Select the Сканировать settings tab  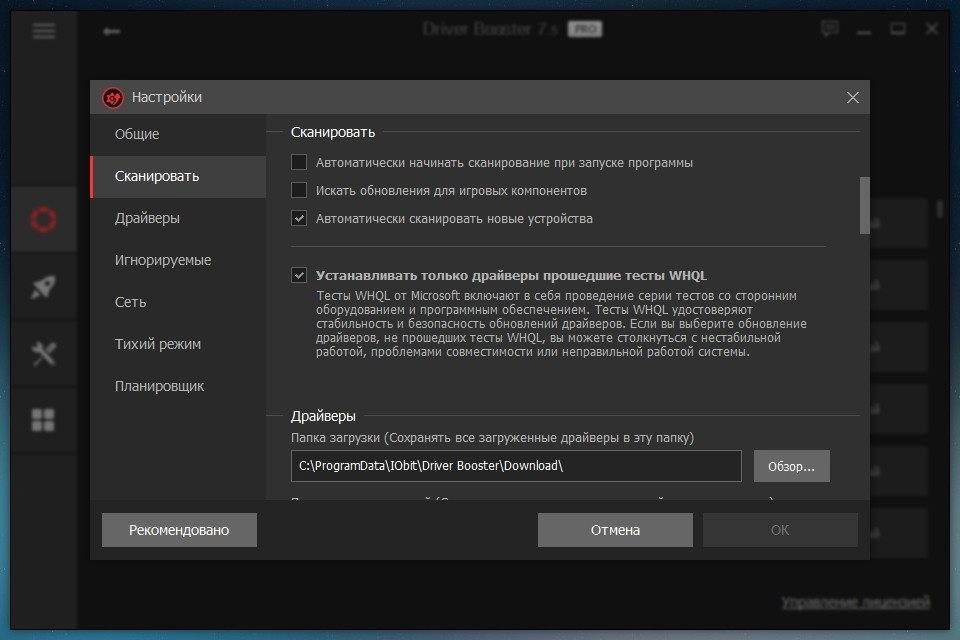pyautogui.click(x=179, y=176)
